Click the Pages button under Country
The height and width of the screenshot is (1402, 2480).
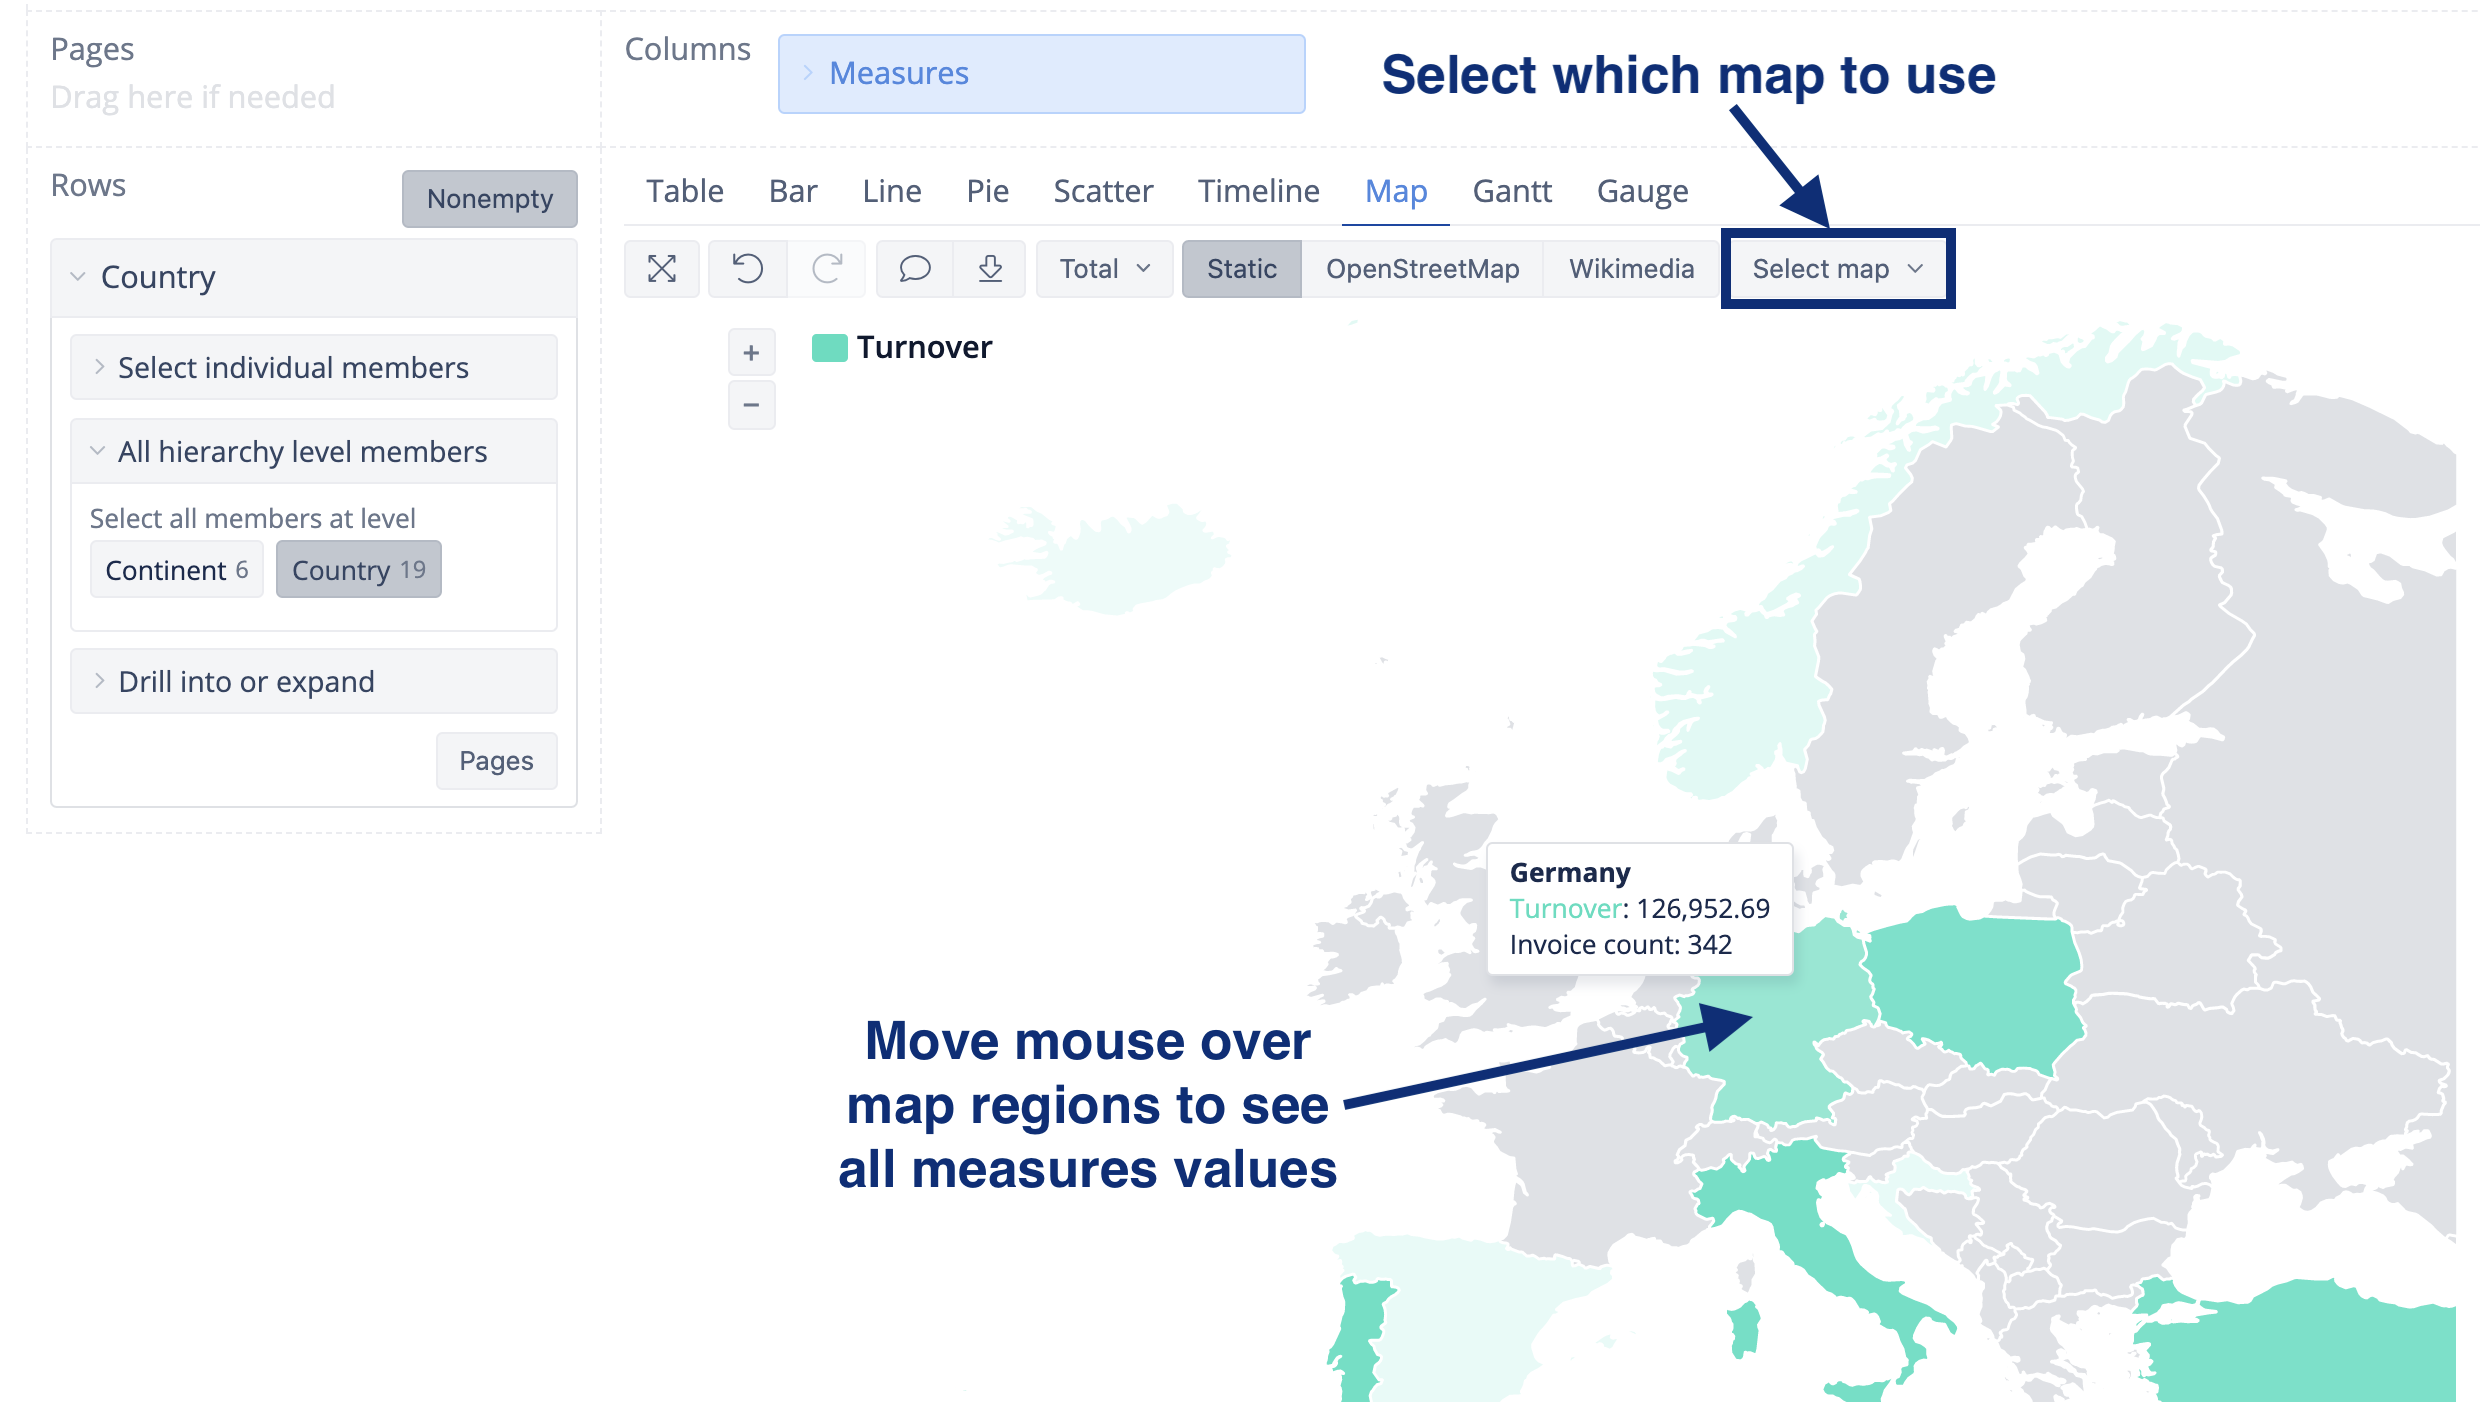[496, 761]
